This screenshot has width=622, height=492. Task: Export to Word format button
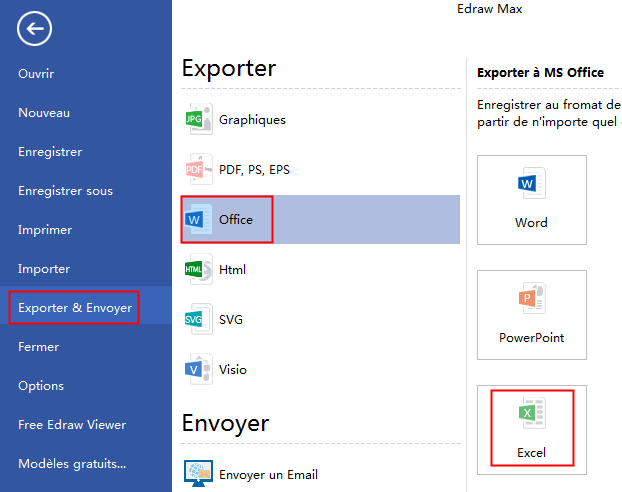(x=531, y=200)
